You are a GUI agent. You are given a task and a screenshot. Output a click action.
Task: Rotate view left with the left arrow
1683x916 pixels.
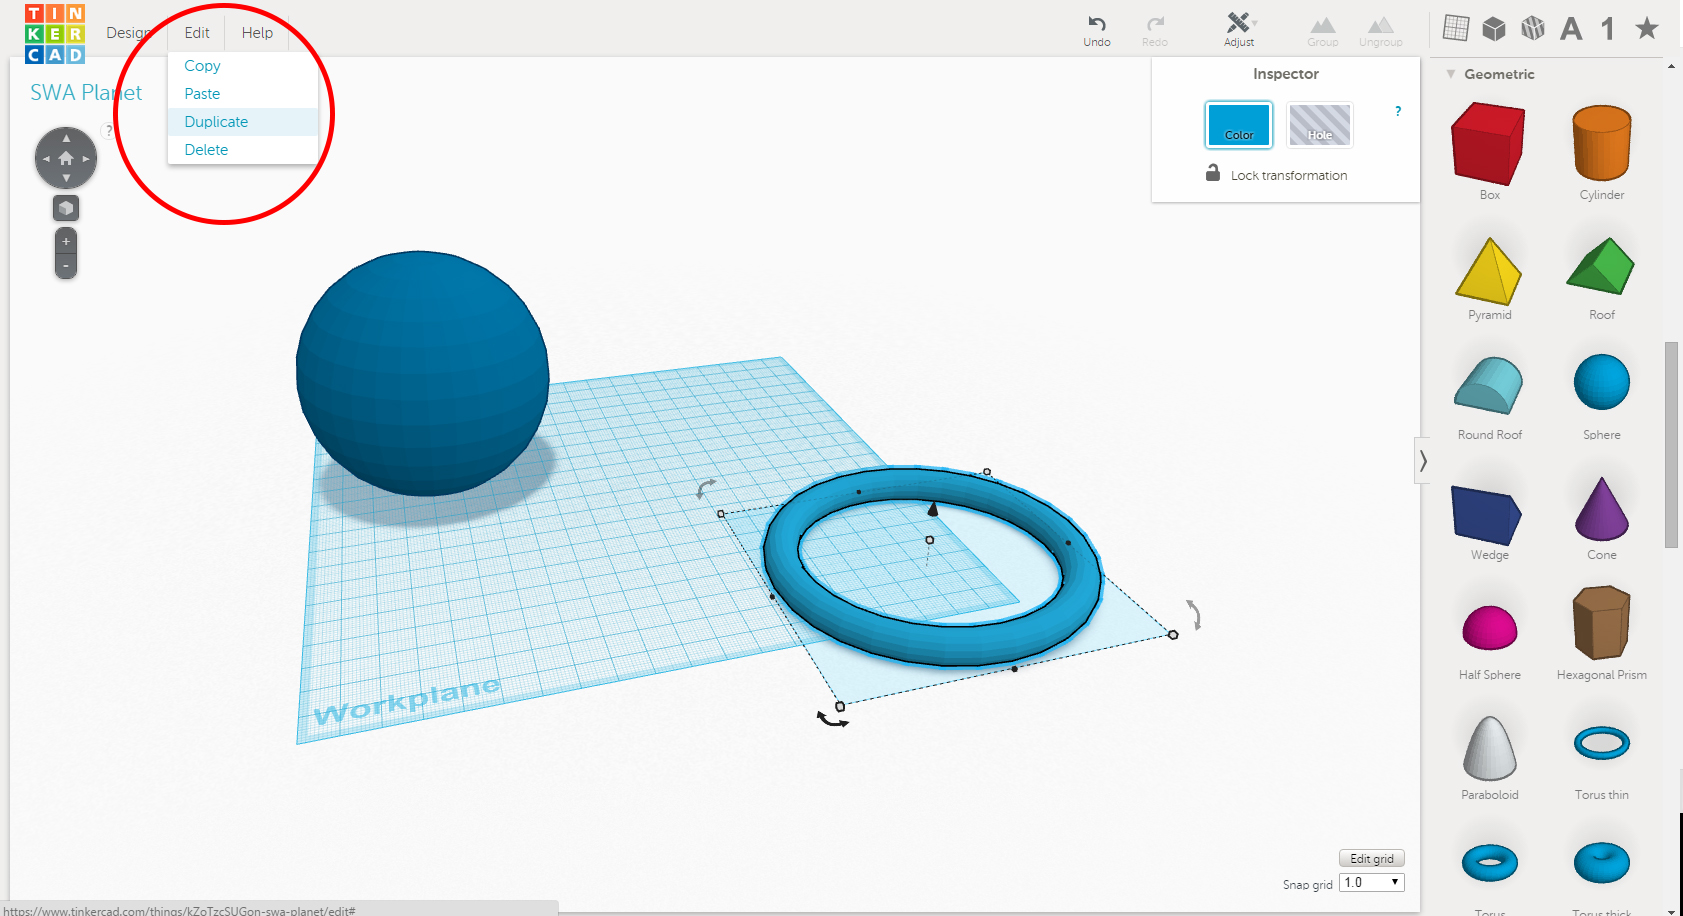46,158
